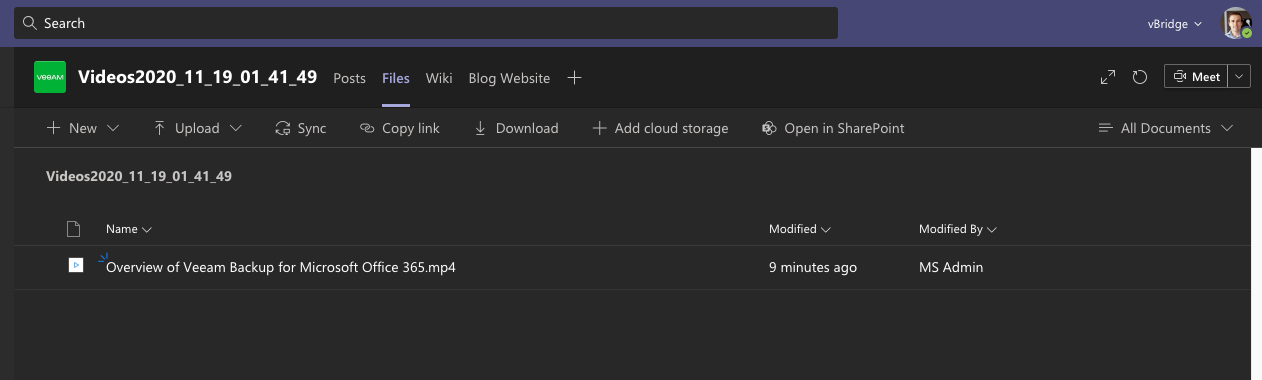This screenshot has height=380, width=1262.
Task: Open the Wiki tab
Action: pyautogui.click(x=439, y=78)
